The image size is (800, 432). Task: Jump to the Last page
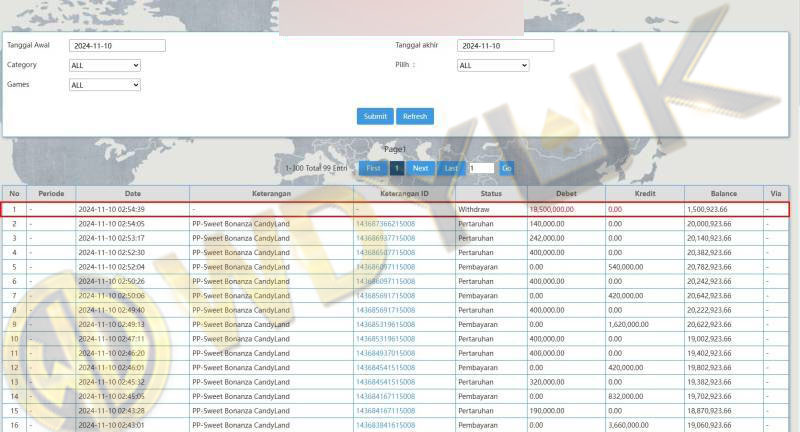tap(451, 168)
